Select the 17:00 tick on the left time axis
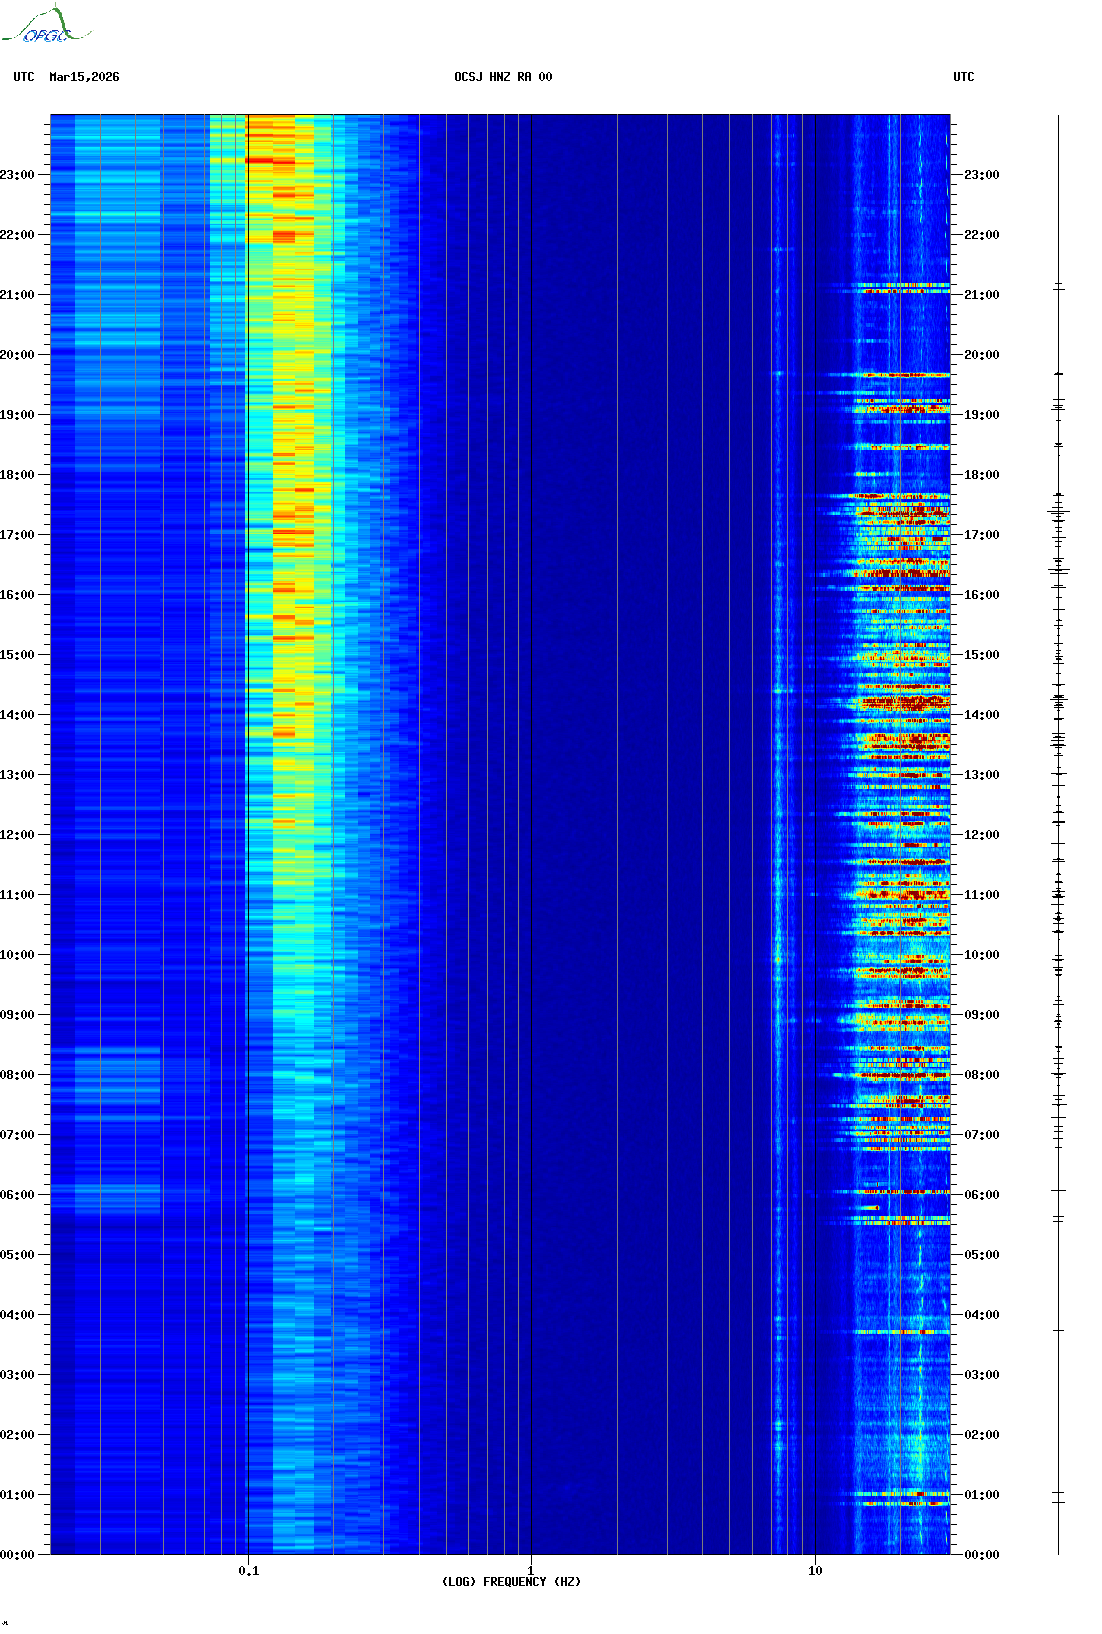Image resolution: width=1102 pixels, height=1634 pixels. 17,535
